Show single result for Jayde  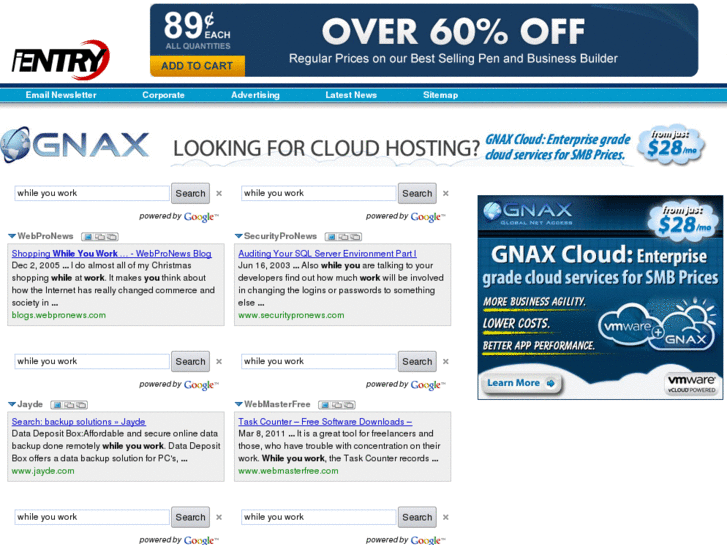tap(57, 405)
